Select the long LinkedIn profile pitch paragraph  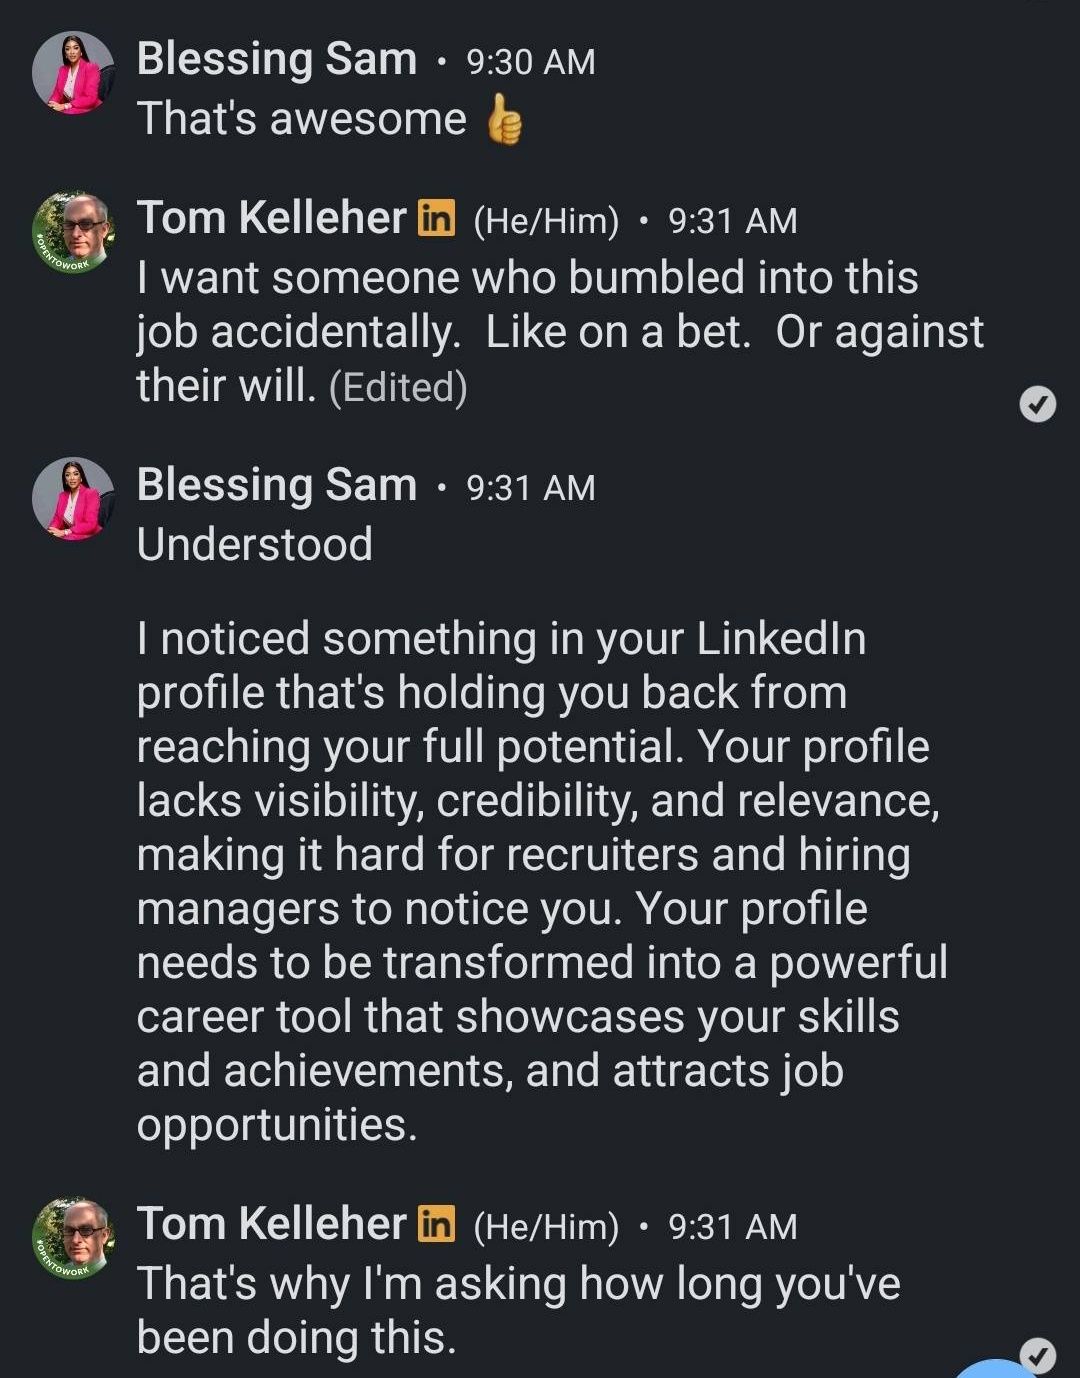[x=542, y=882]
